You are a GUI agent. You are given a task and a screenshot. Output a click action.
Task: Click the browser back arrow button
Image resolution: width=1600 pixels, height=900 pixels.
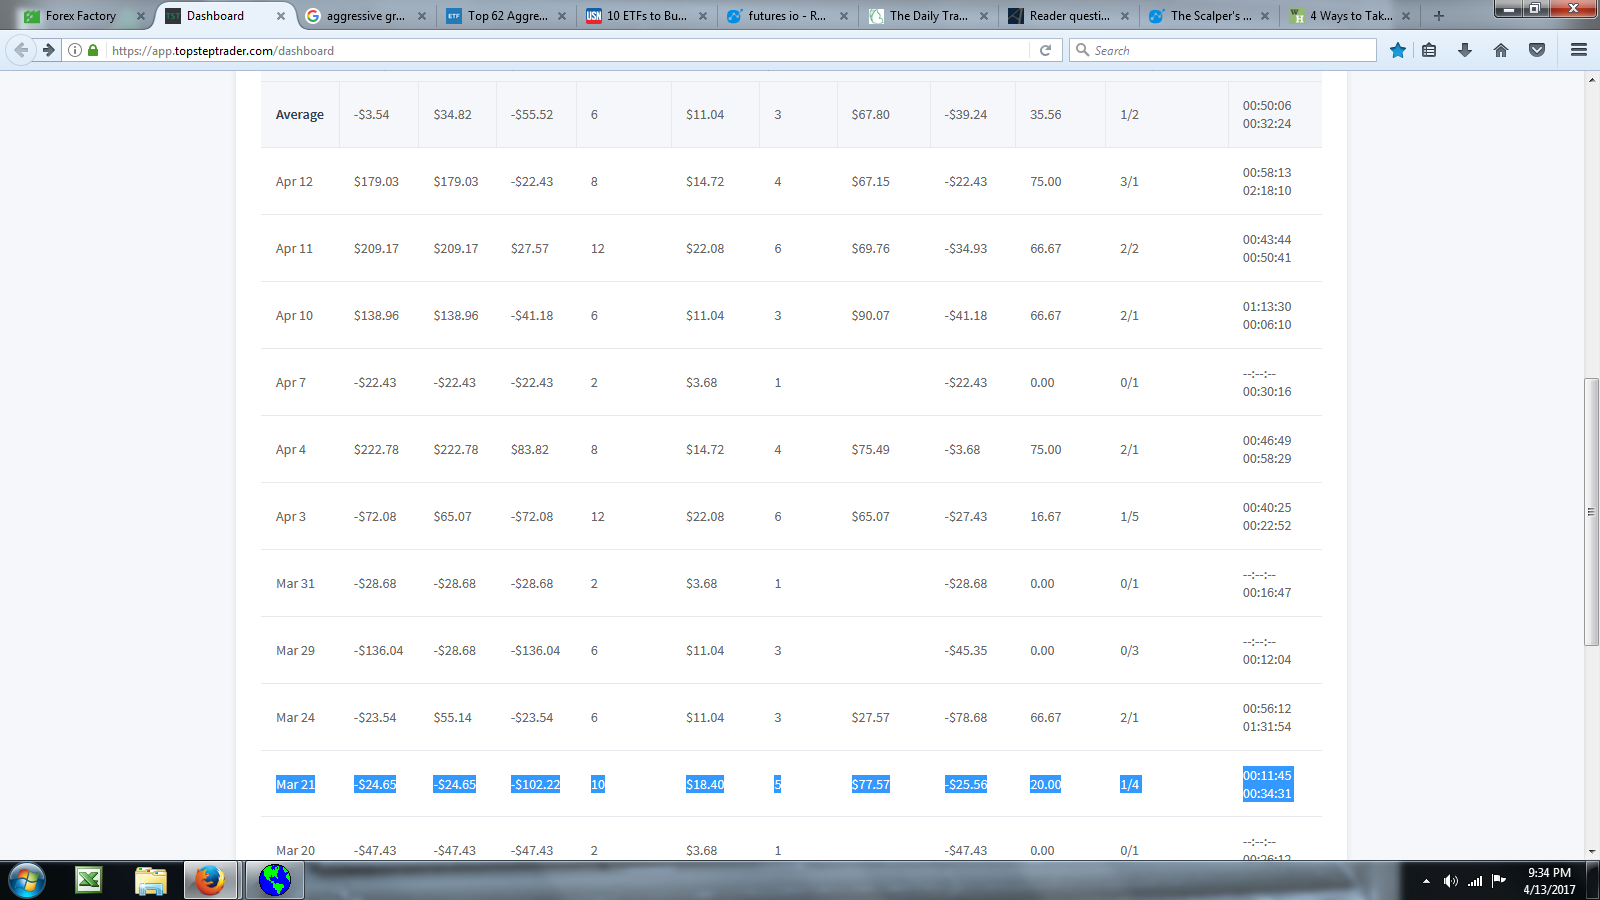coord(21,50)
